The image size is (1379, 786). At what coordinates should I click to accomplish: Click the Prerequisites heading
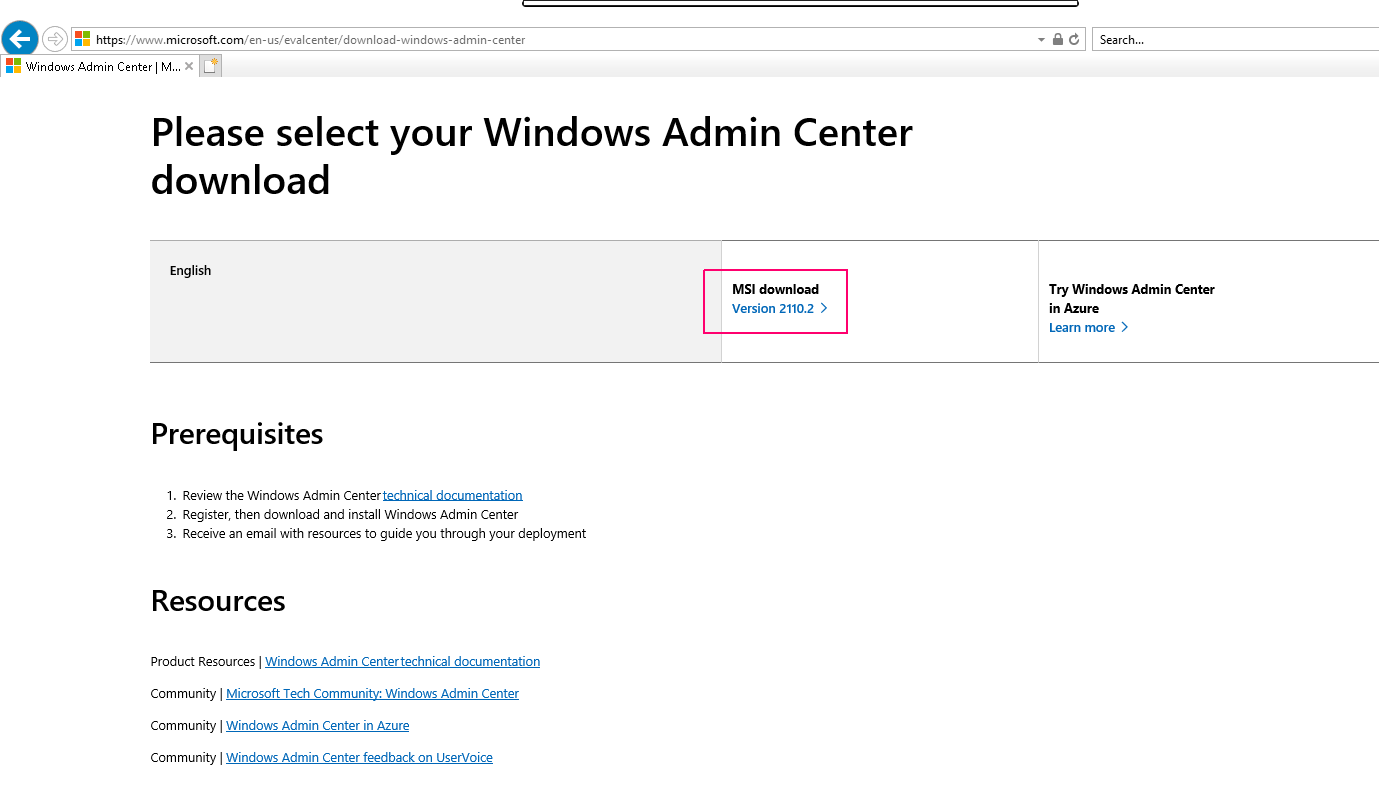[237, 434]
